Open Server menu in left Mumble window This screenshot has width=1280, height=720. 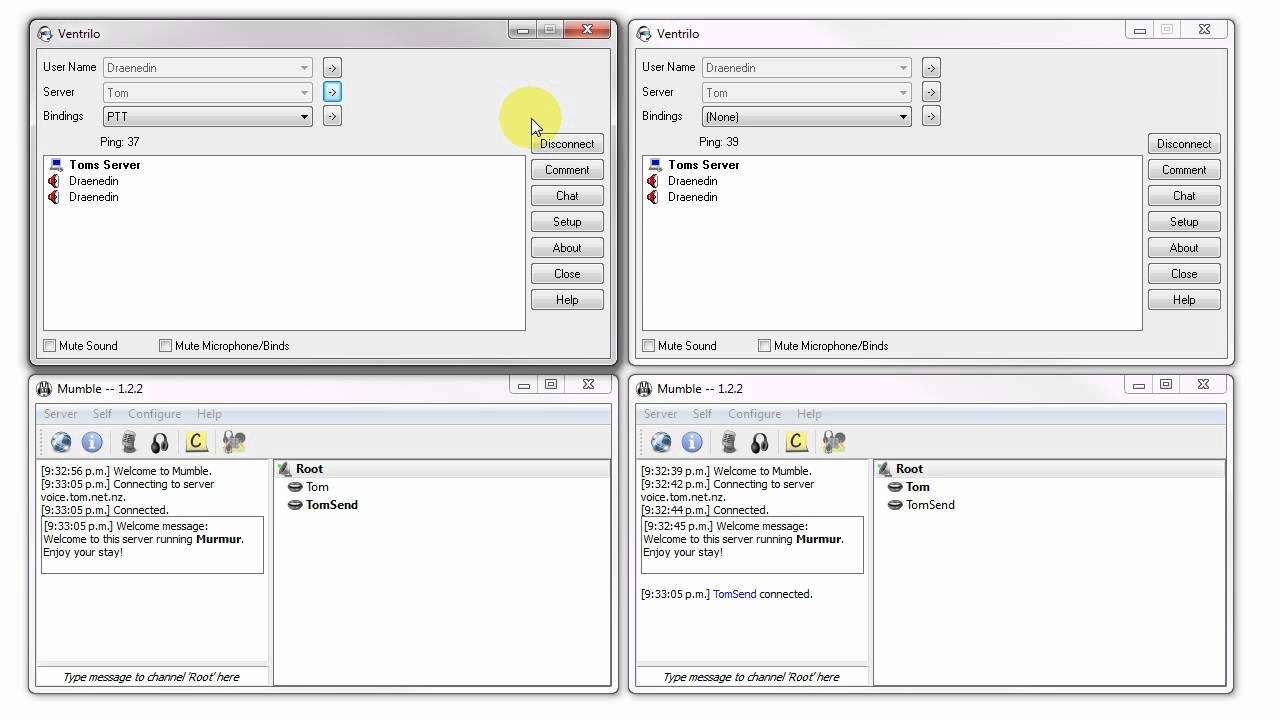click(x=60, y=414)
